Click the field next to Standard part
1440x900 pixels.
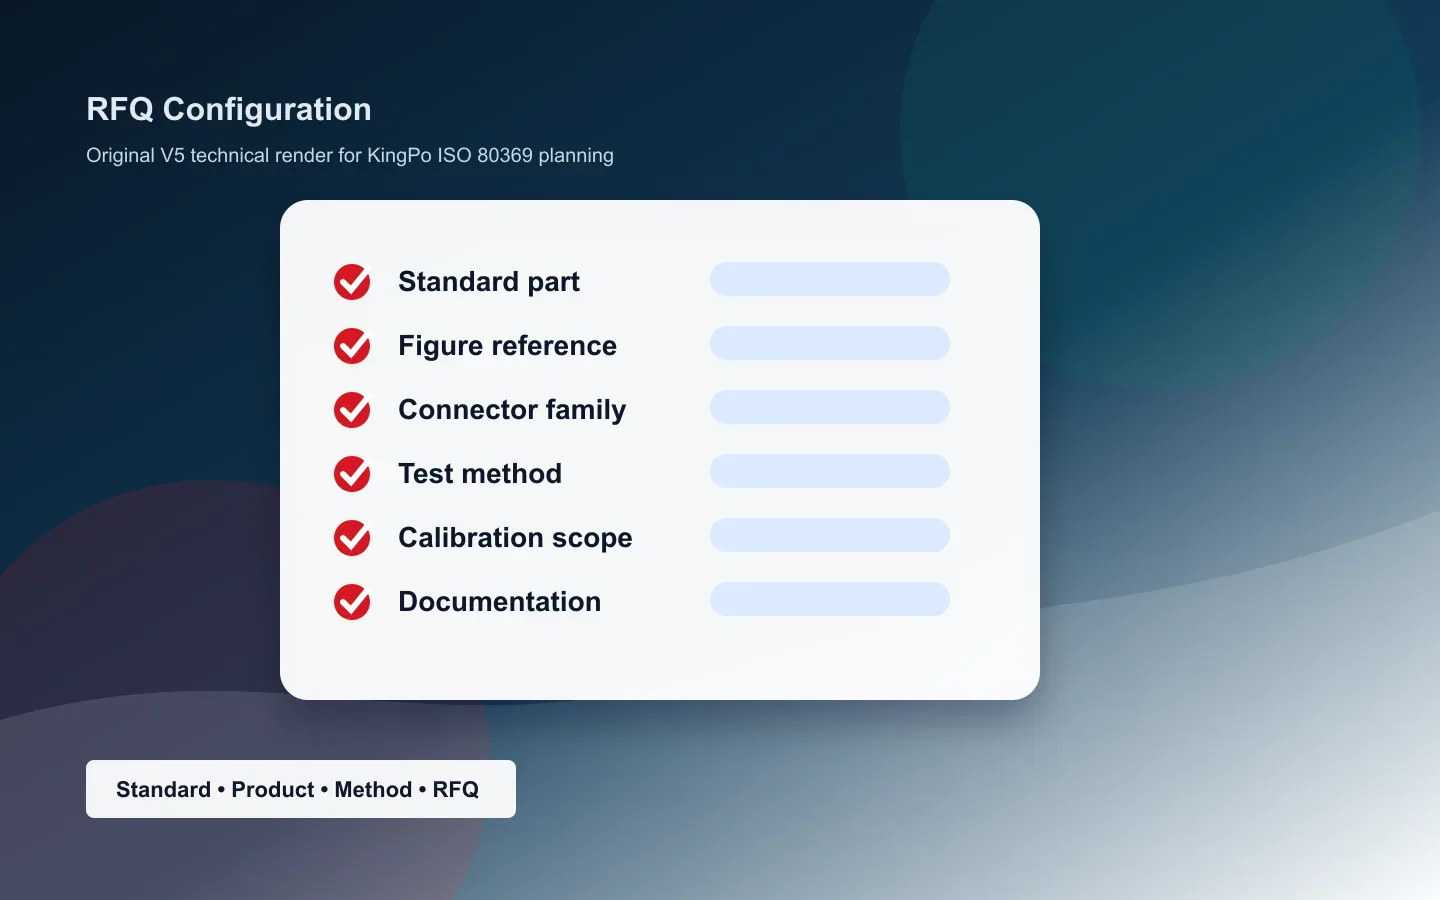[x=830, y=279]
